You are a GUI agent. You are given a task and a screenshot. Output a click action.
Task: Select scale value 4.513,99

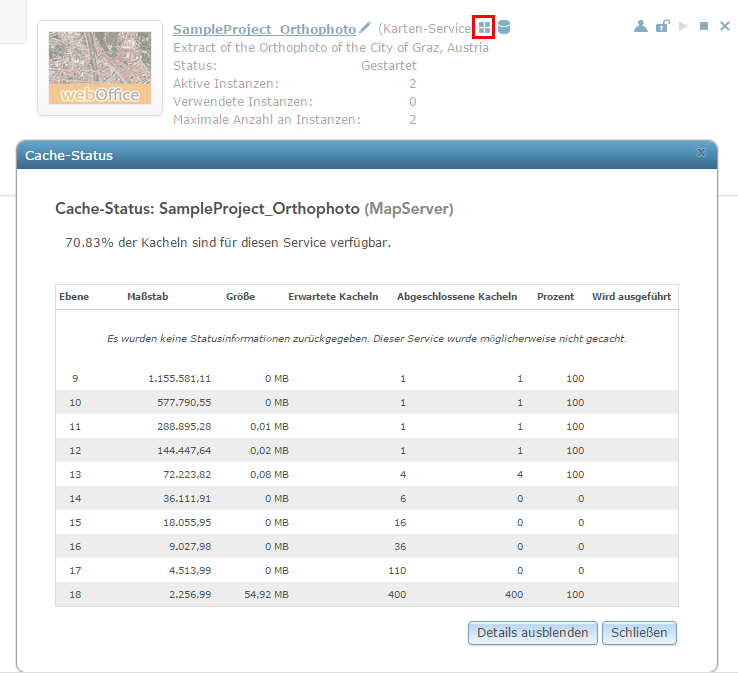[x=190, y=570]
